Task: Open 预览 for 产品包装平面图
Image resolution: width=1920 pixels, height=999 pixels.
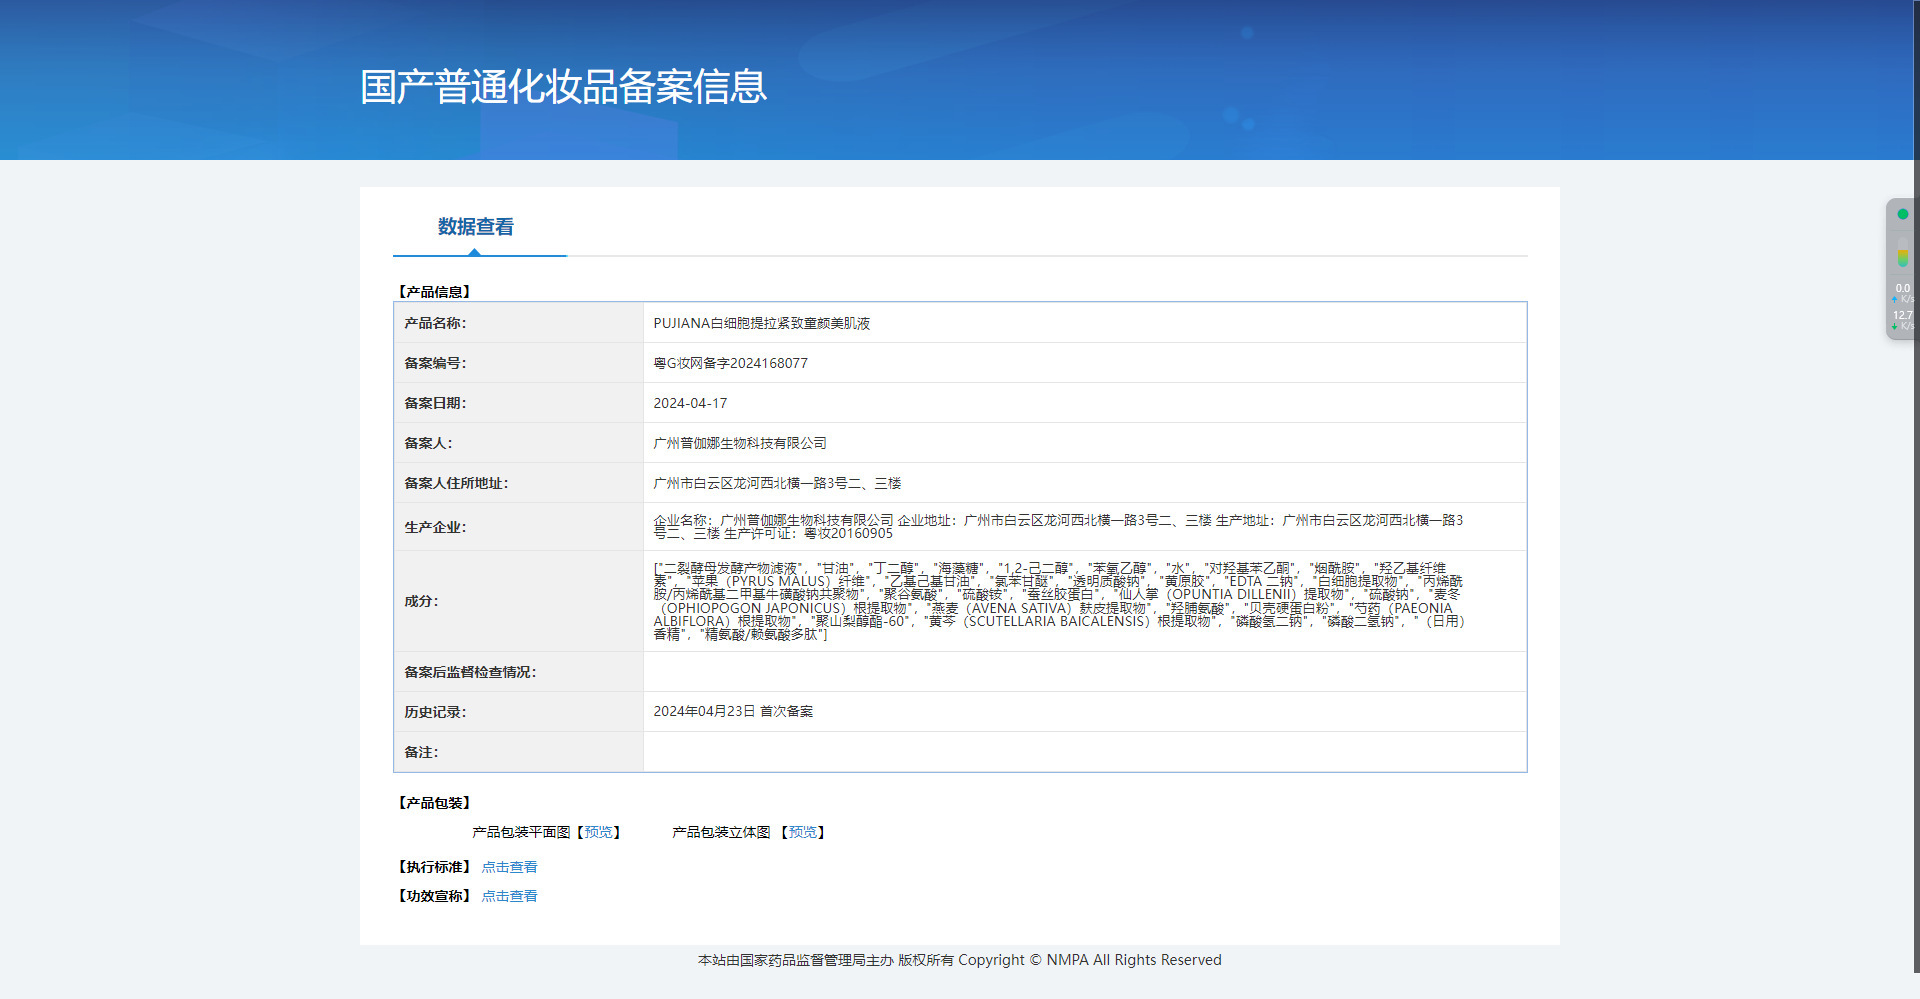Action: (x=598, y=832)
